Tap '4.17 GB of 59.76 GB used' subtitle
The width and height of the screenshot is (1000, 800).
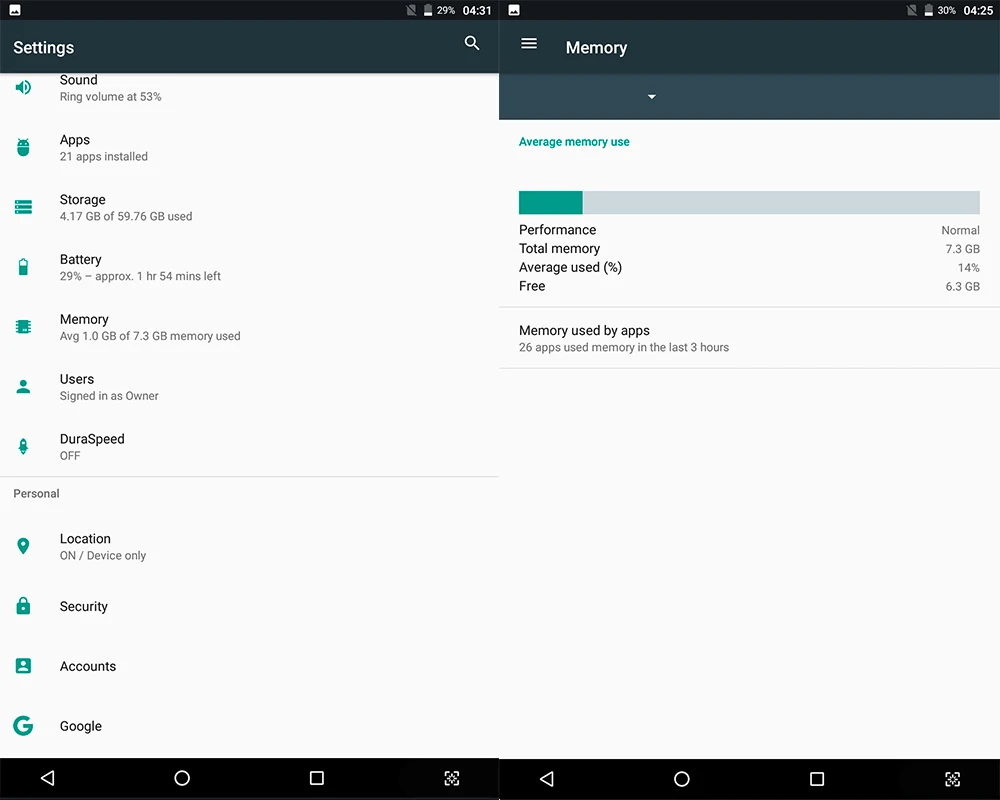point(126,216)
